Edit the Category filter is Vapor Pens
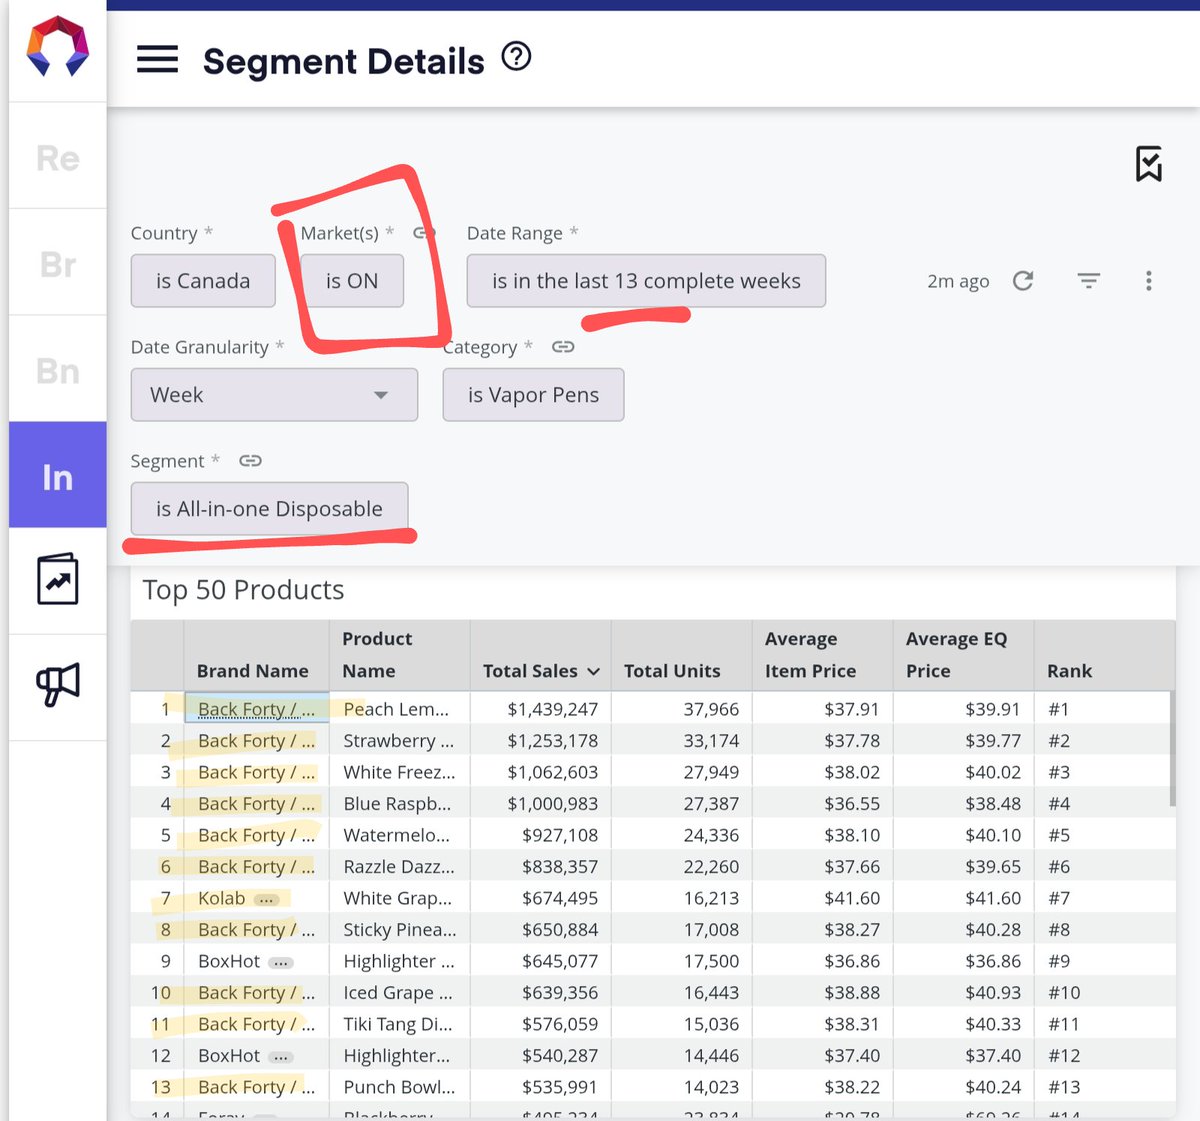 pos(533,395)
